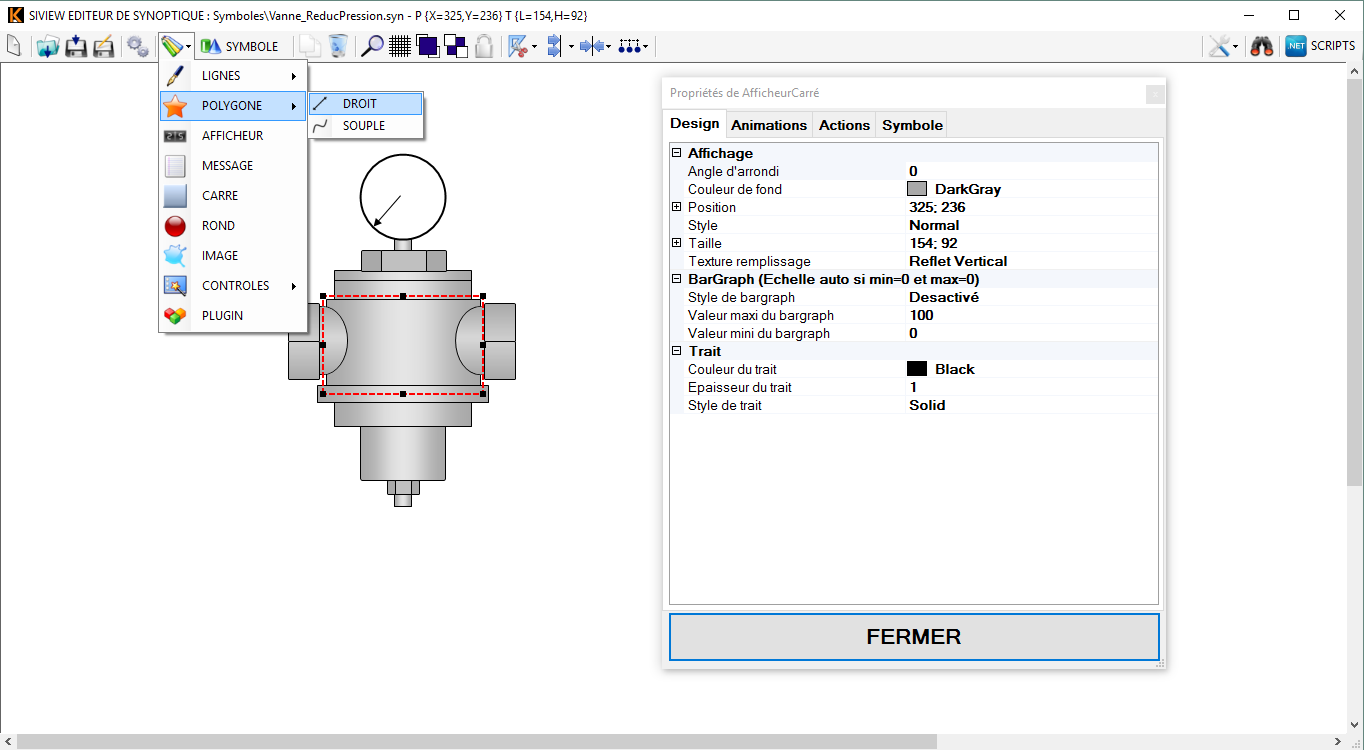The image size is (1364, 750).
Task: Click the wrench and screwdriver tools icon
Action: tap(1219, 46)
